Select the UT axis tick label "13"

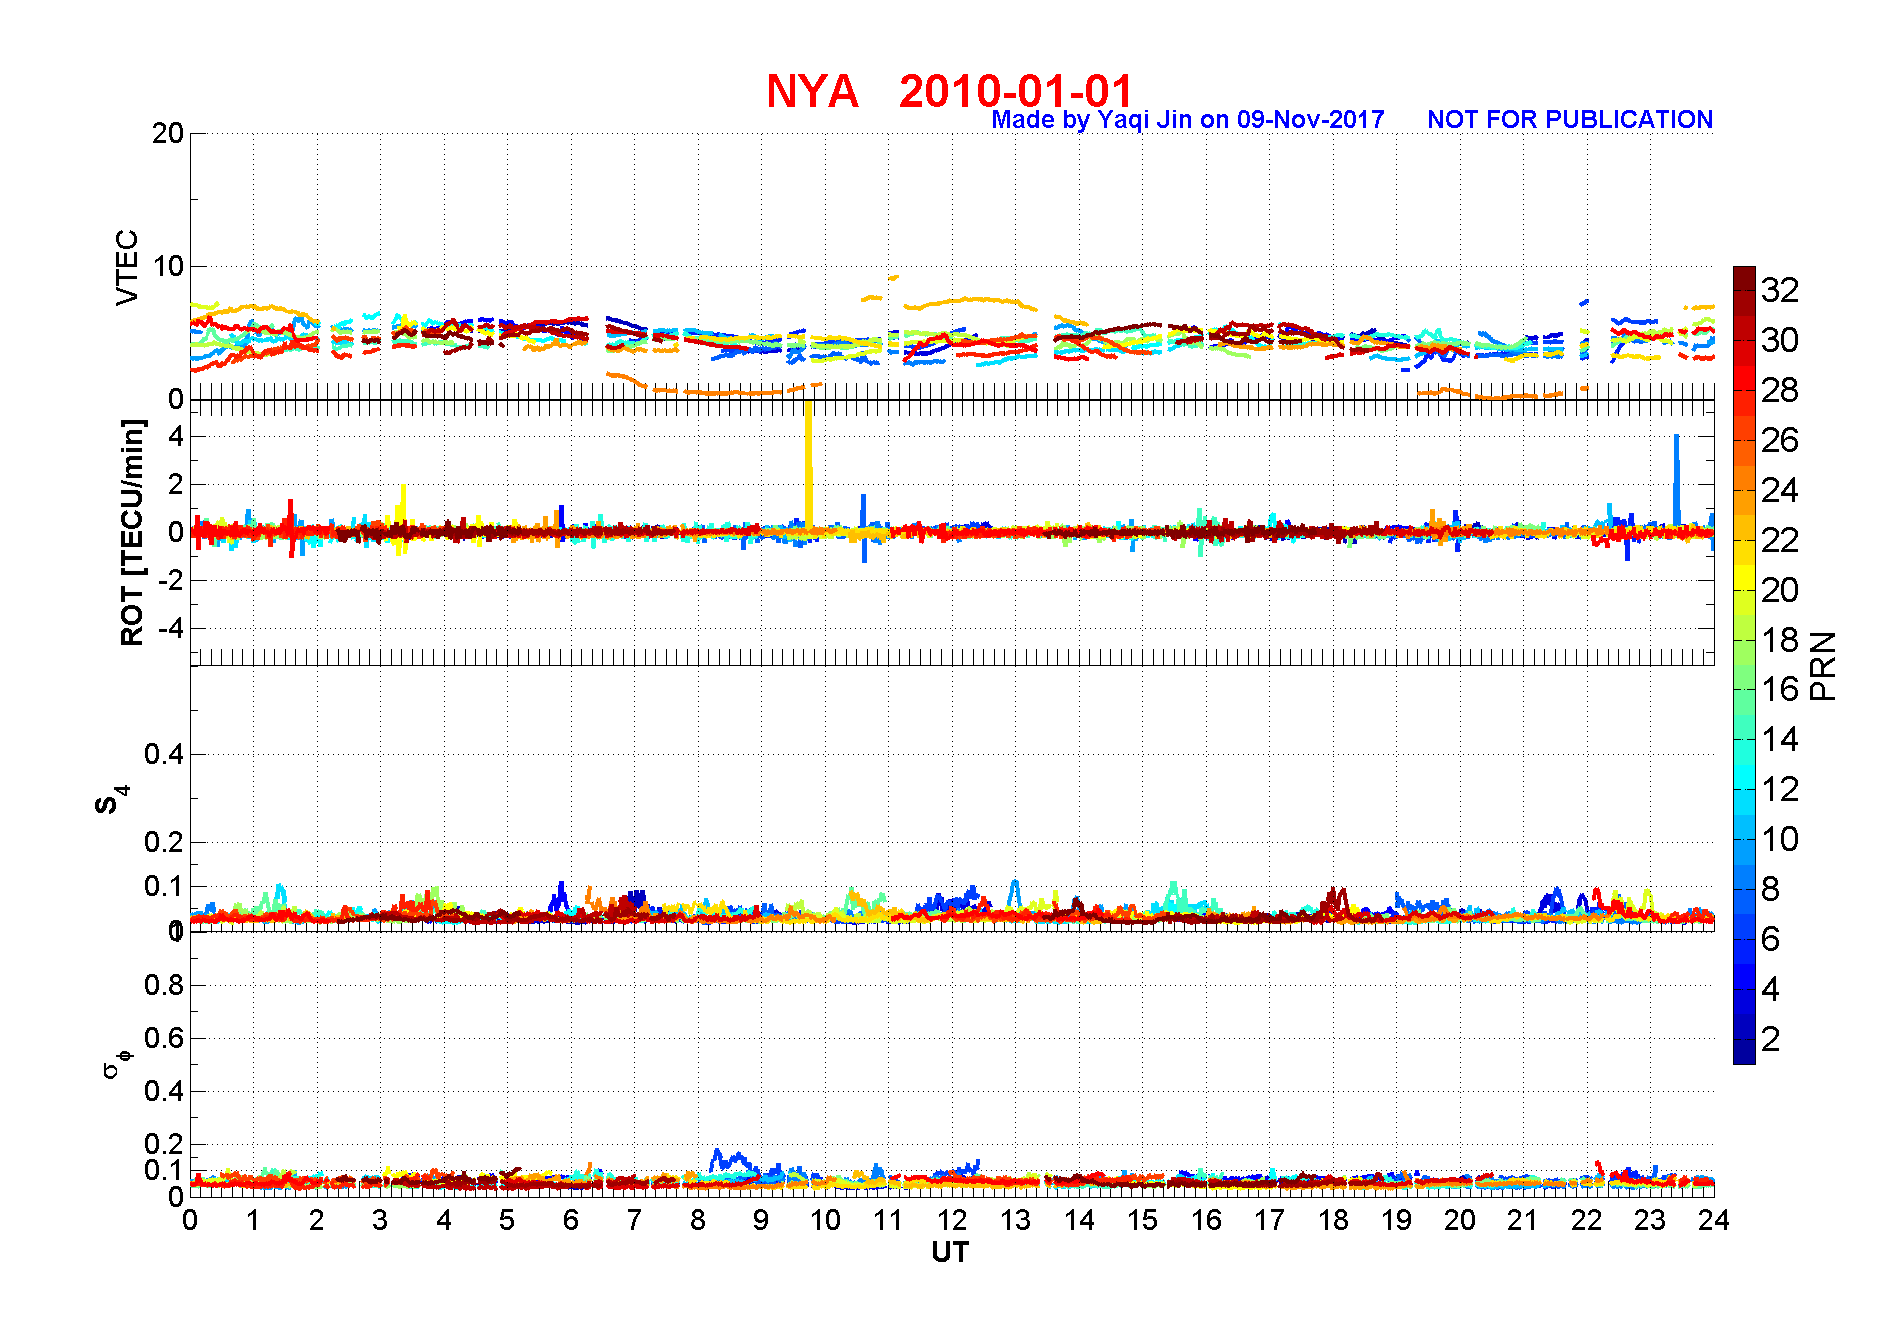tap(1015, 1220)
